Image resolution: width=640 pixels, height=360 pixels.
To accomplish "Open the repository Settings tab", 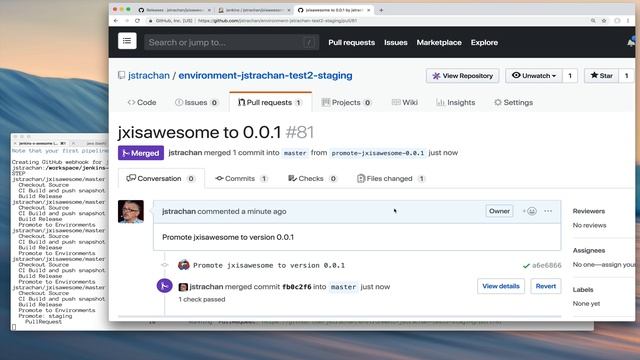I will pos(513,102).
